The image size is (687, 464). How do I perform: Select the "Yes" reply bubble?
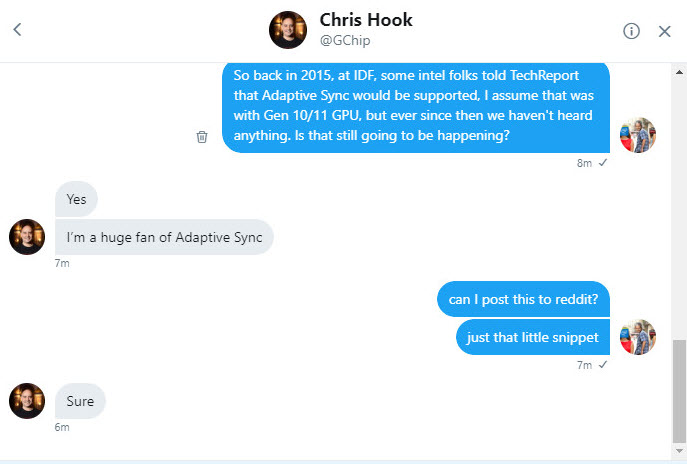click(x=76, y=199)
